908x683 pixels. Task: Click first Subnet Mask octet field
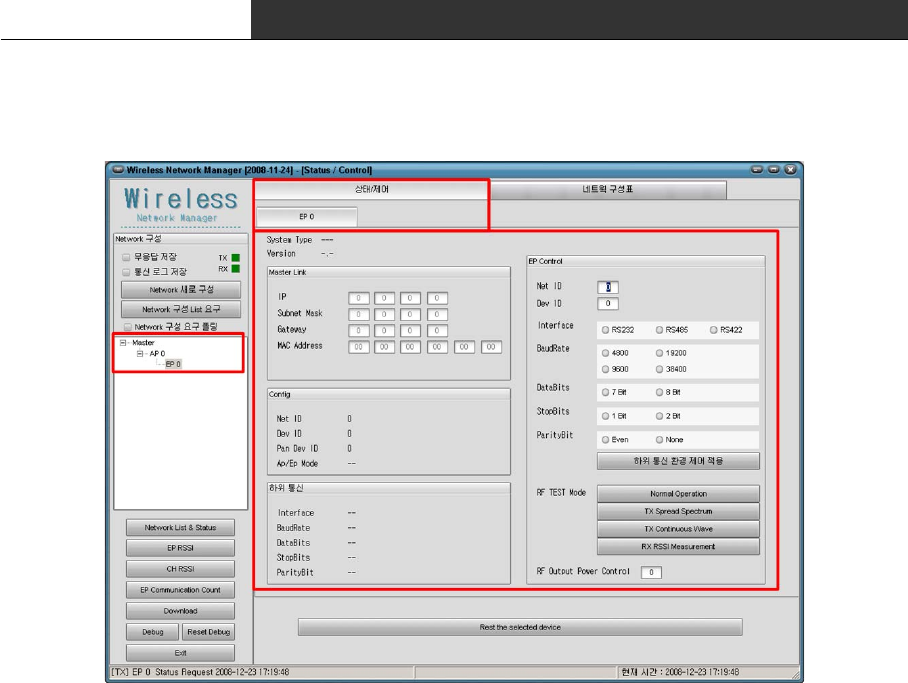[x=358, y=315]
